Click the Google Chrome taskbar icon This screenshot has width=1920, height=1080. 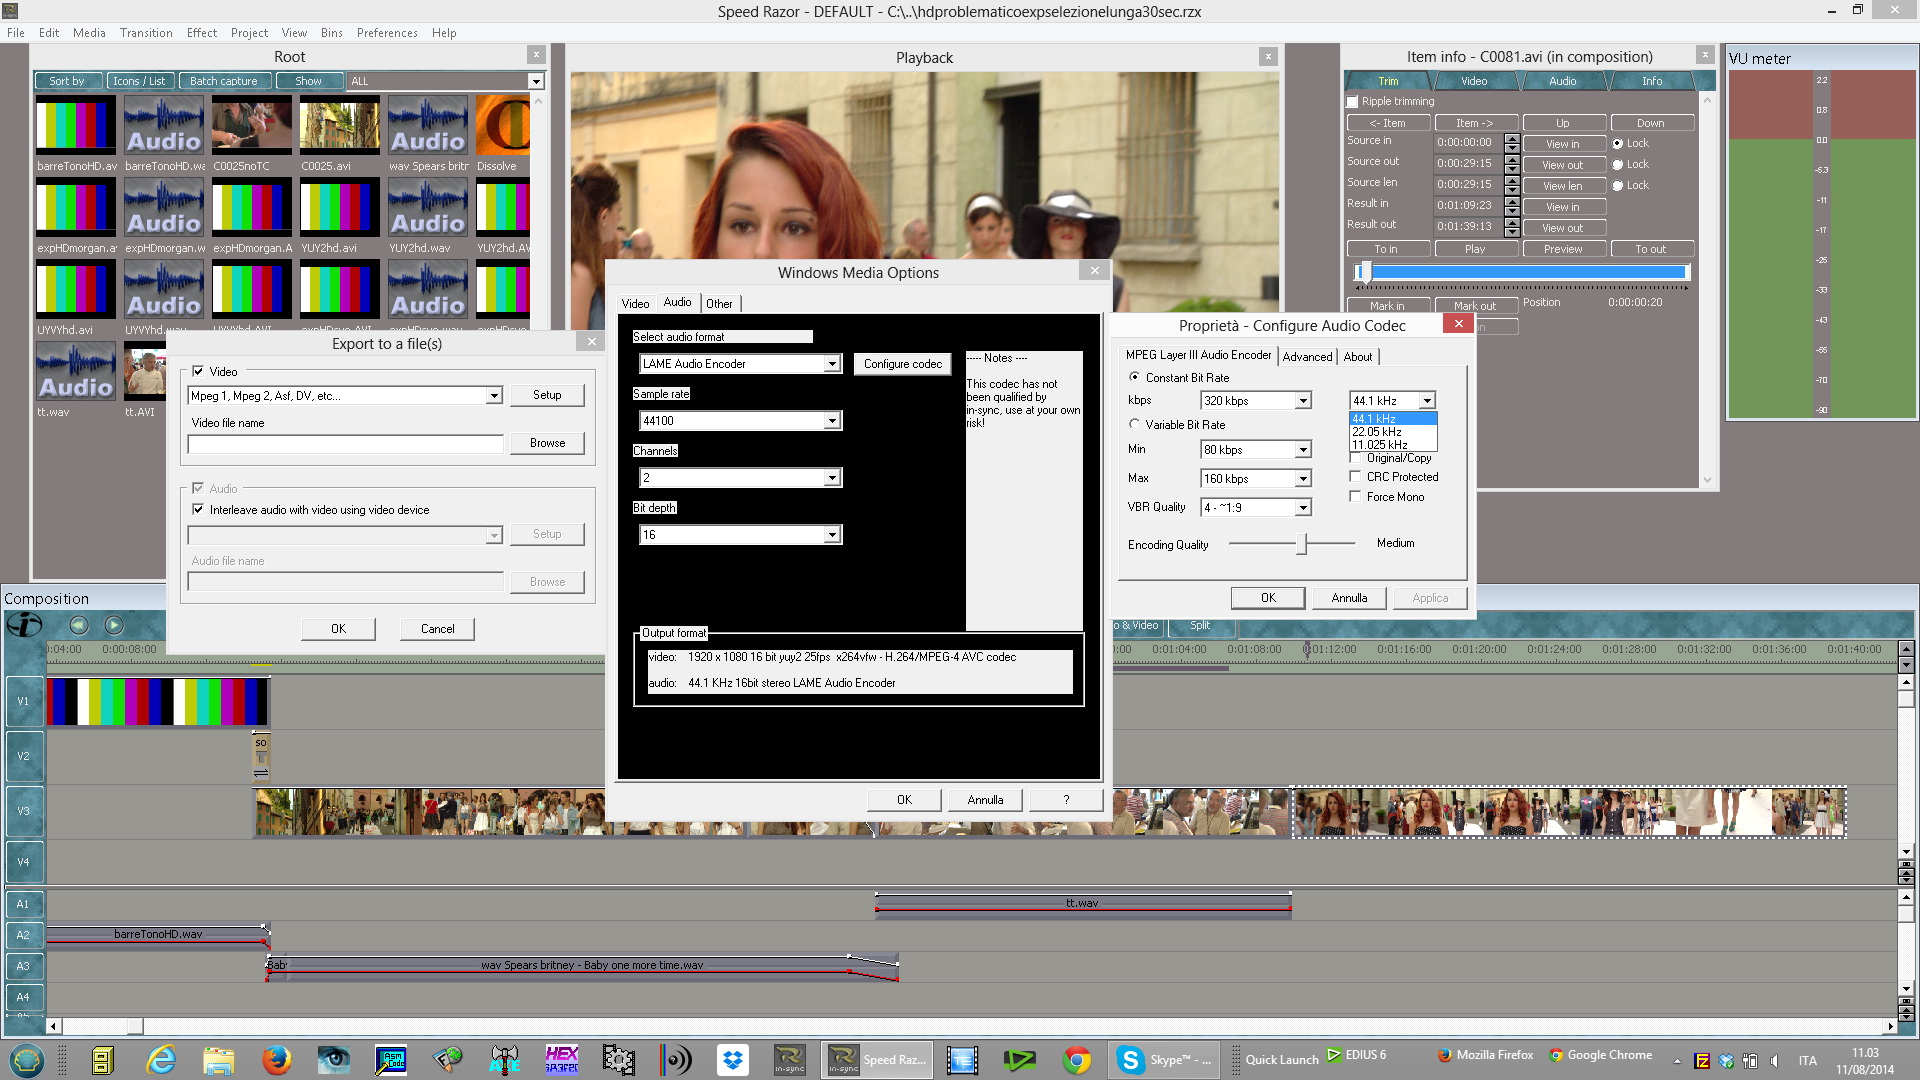tap(1077, 1060)
